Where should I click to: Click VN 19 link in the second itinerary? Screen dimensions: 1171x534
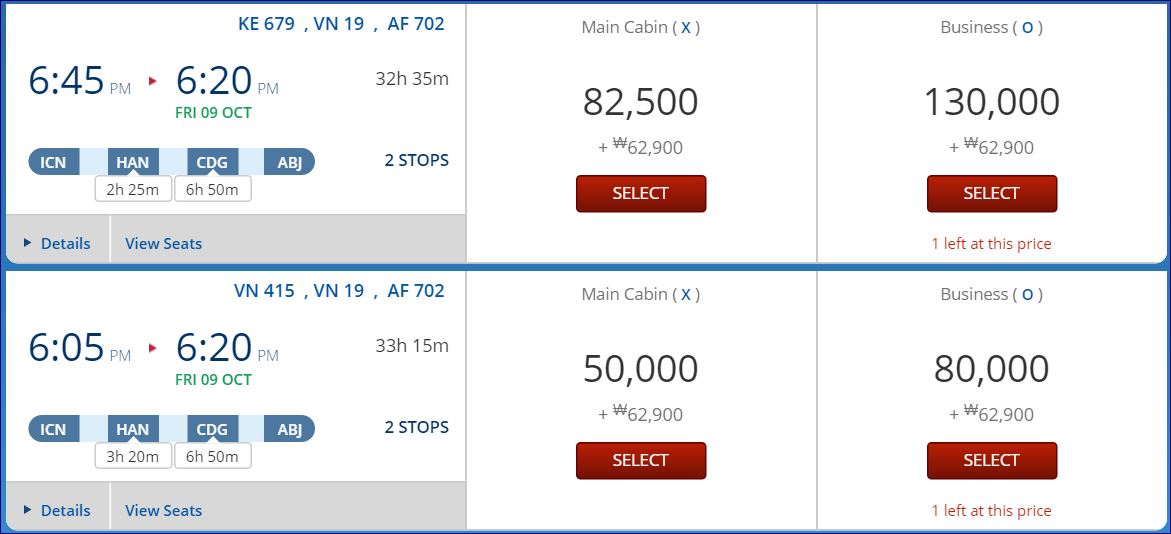tap(339, 290)
